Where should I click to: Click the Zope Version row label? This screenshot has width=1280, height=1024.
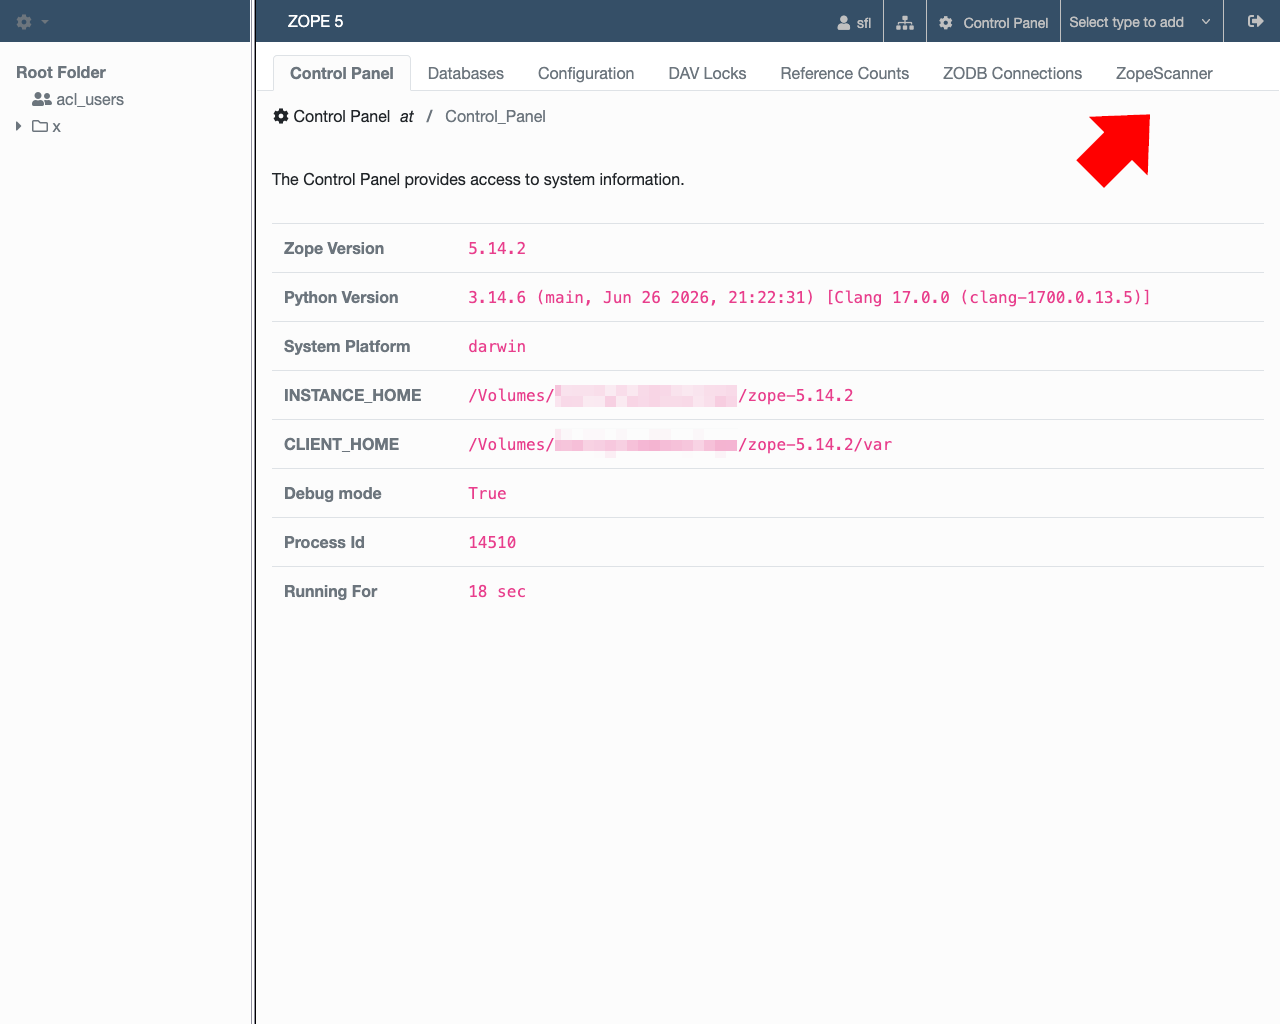tap(334, 248)
